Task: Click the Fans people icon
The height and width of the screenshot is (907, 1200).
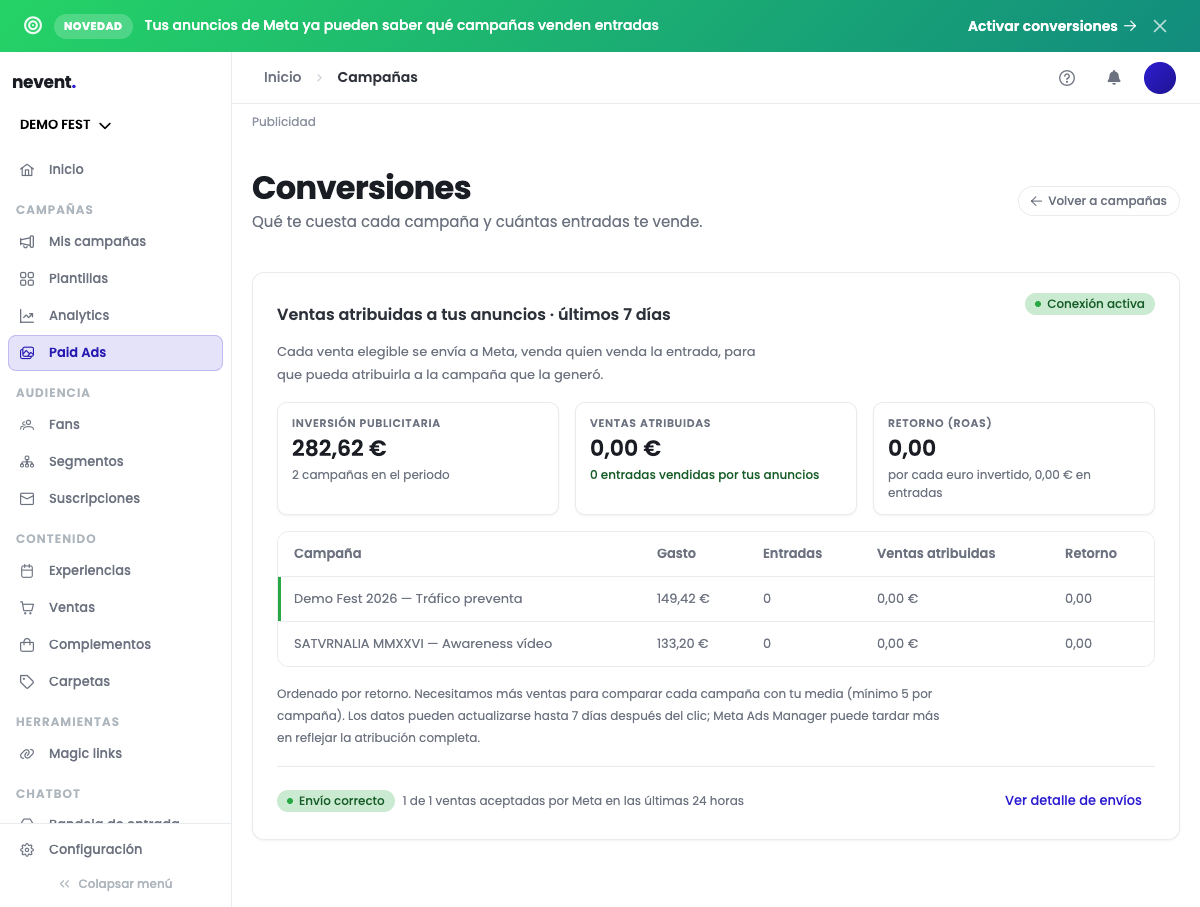Action: click(27, 425)
